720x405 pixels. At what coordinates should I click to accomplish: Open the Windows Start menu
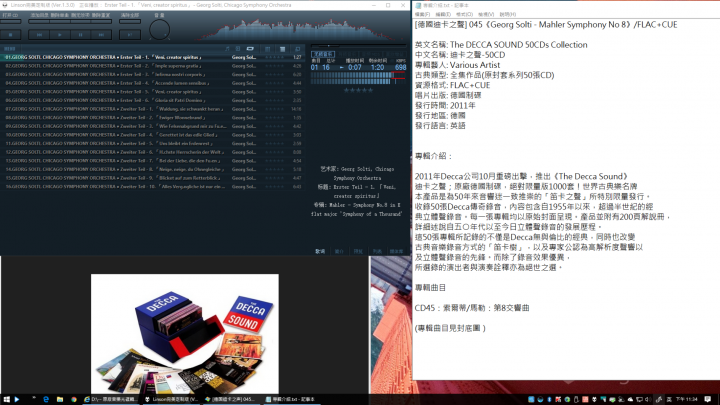click(6, 399)
